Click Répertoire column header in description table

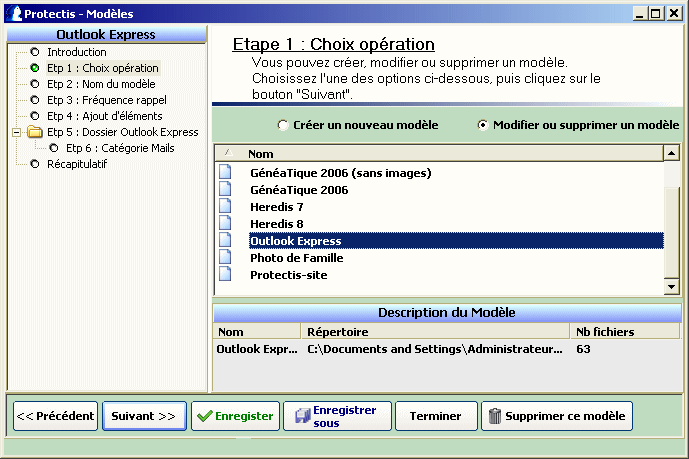tap(435, 332)
